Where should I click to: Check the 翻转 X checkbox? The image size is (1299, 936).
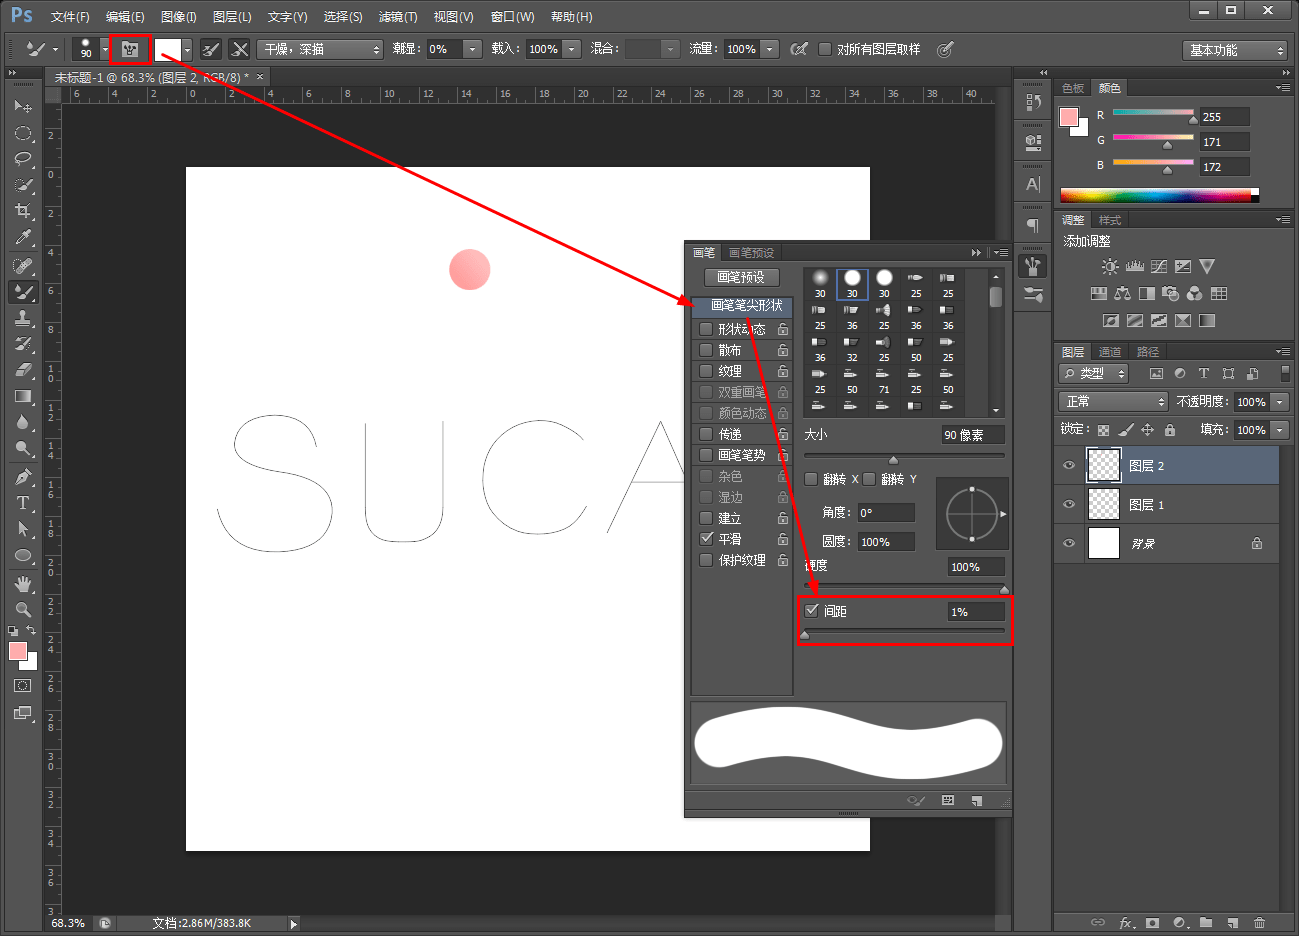point(811,479)
